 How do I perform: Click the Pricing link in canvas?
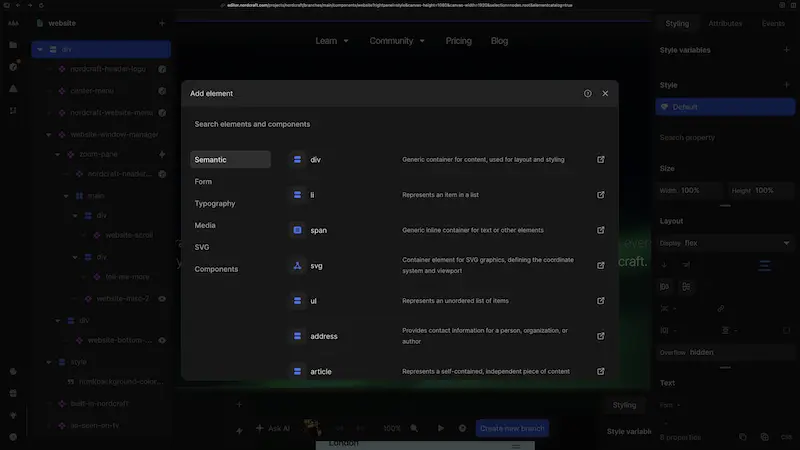point(458,41)
